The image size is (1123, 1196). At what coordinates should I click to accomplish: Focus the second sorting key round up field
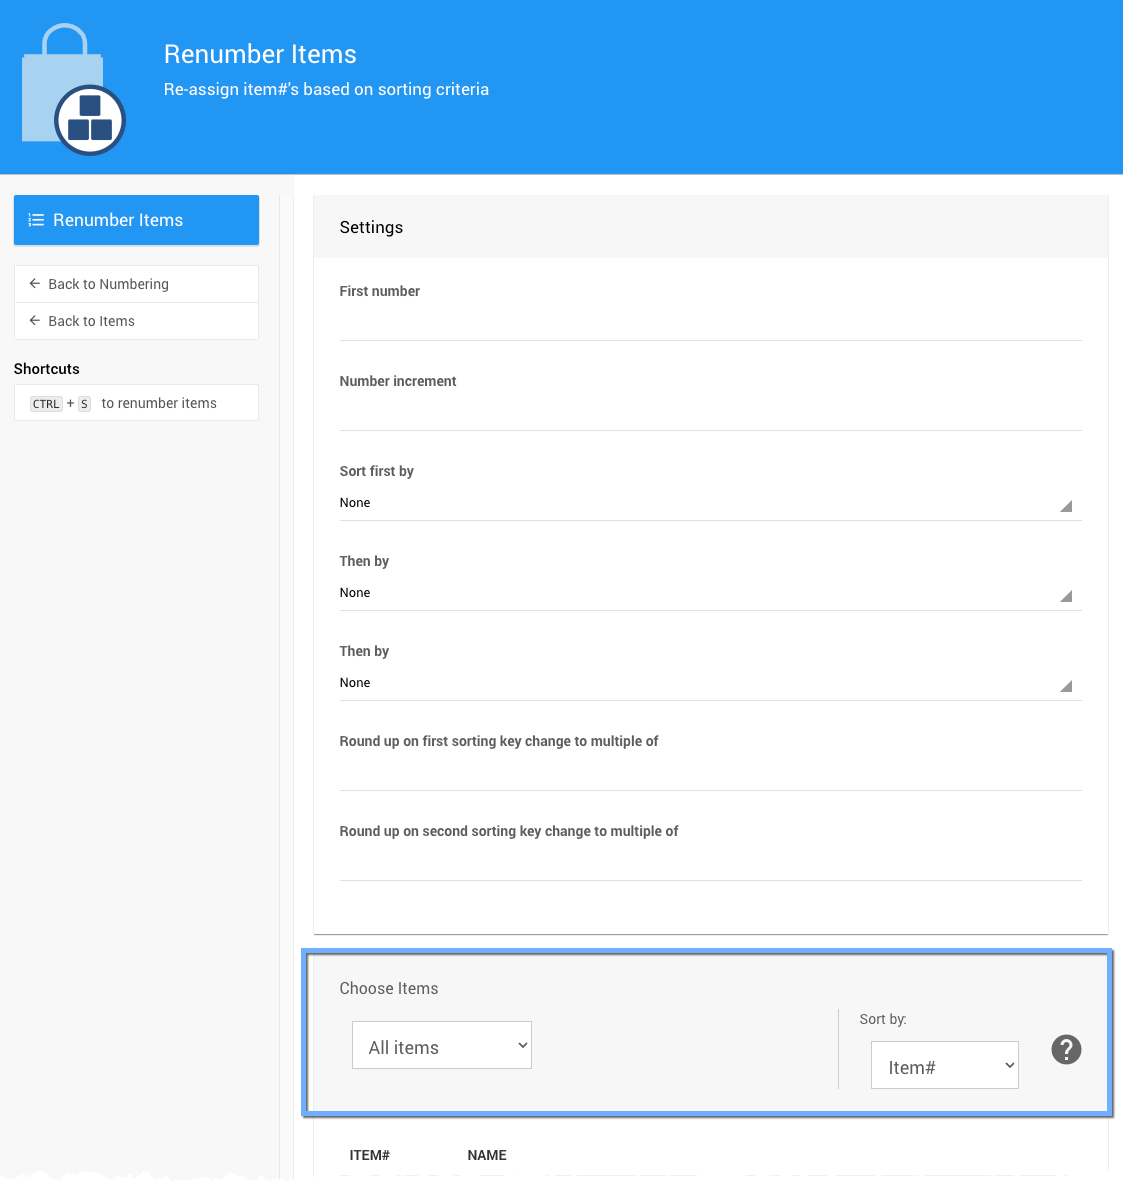pos(709,862)
